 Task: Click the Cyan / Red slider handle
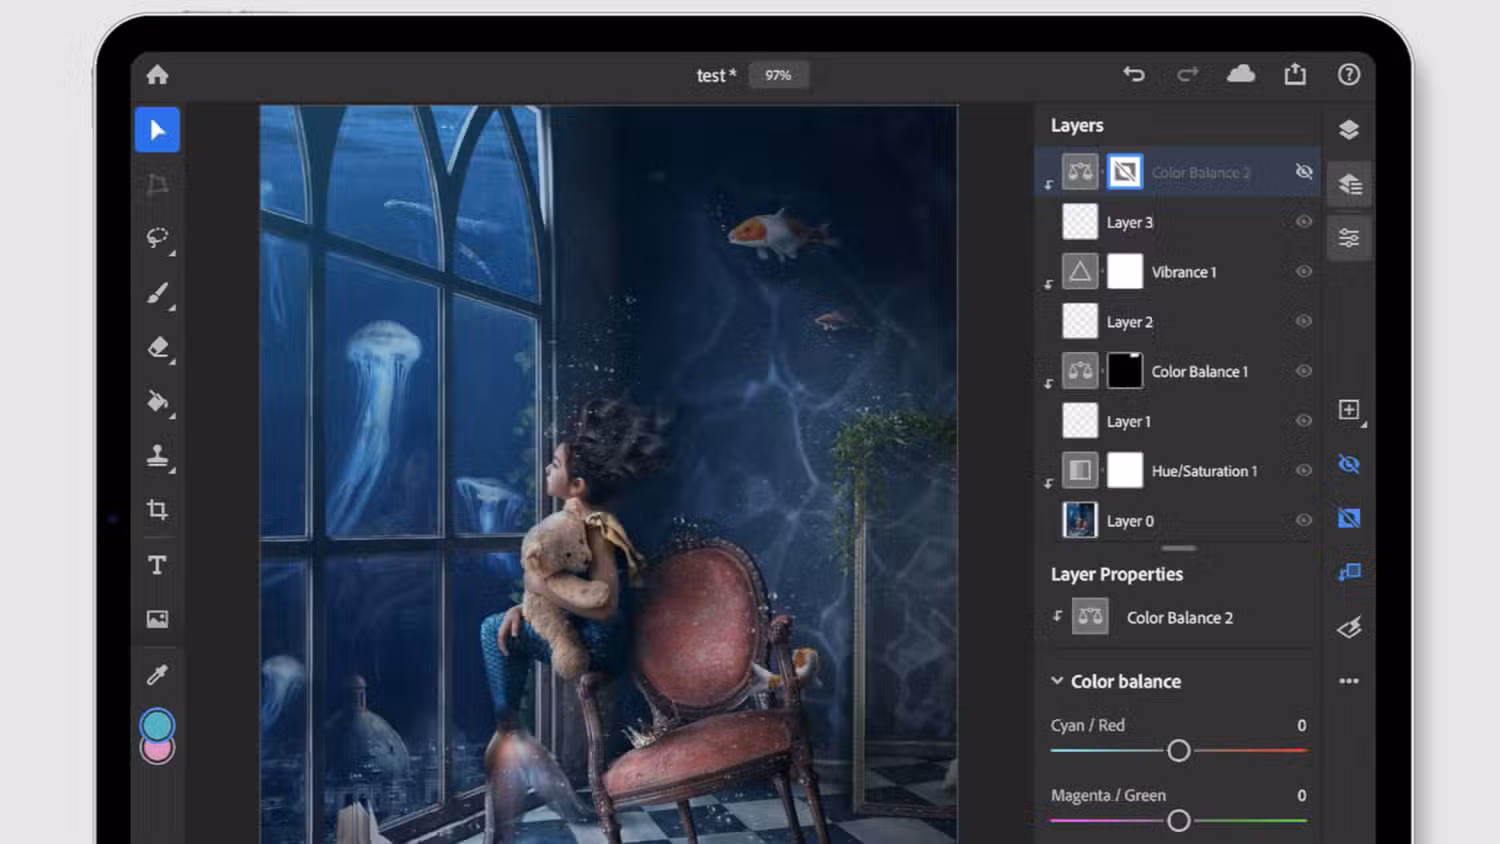point(1179,750)
